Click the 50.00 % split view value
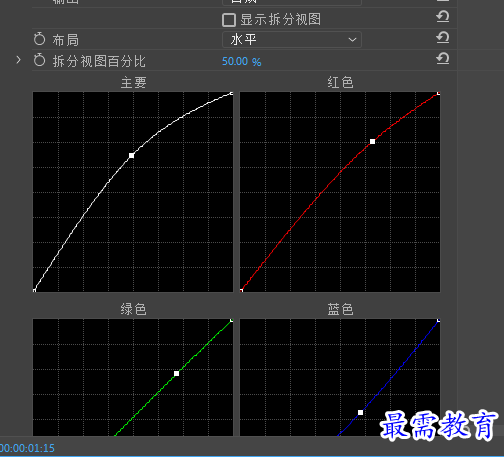The width and height of the screenshot is (504, 457). coord(242,61)
